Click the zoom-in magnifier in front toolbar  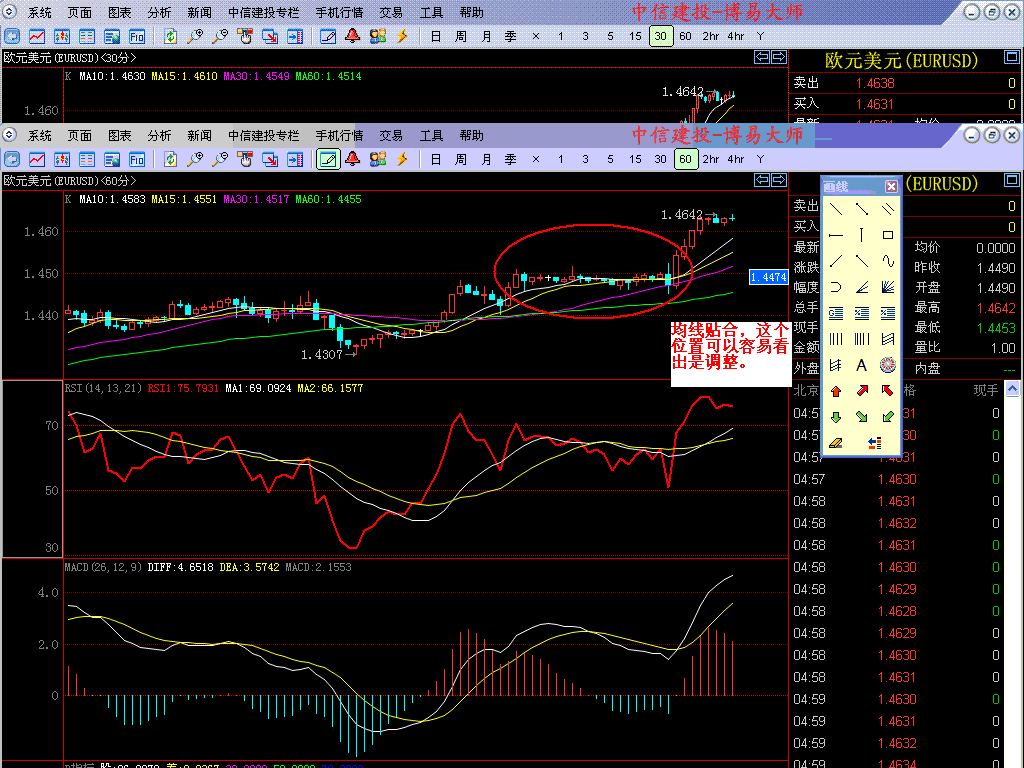[x=195, y=159]
